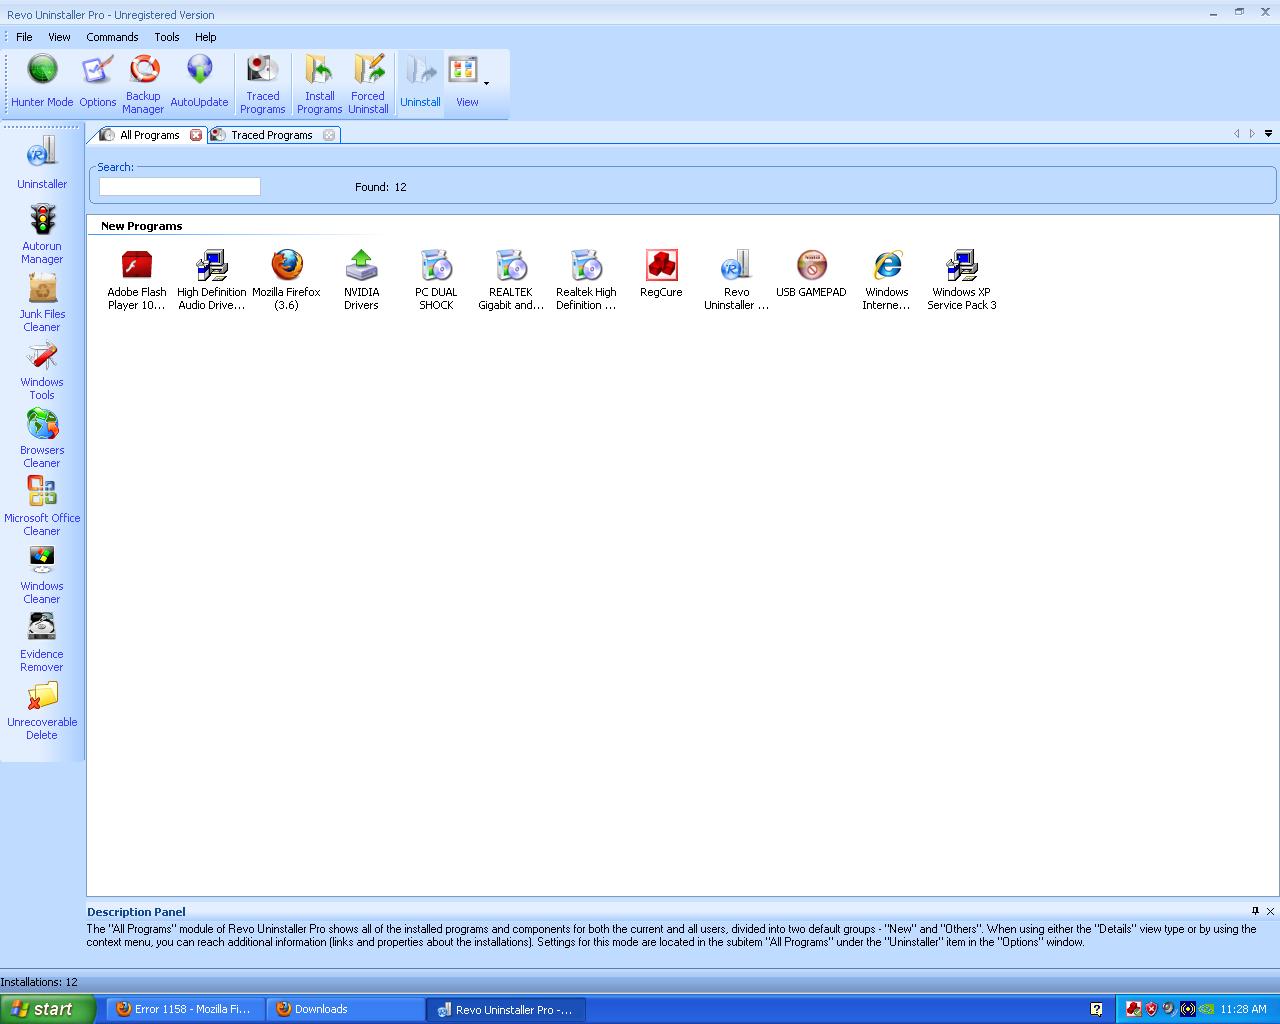Switch to Downloads taskbar window

click(x=345, y=1009)
